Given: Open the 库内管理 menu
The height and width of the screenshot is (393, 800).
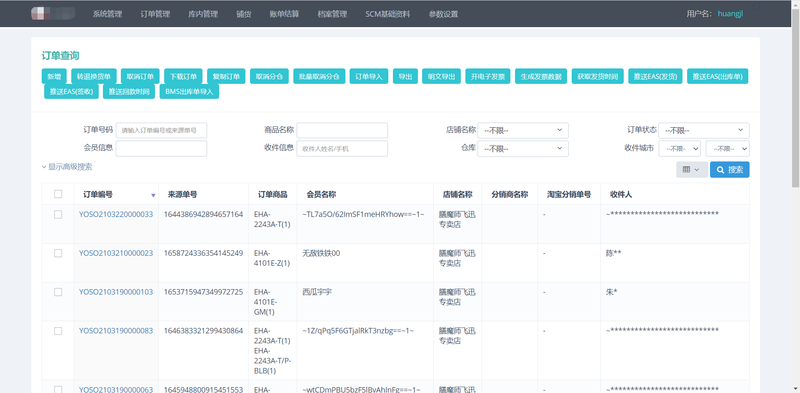Looking at the screenshot, I should tap(203, 14).
